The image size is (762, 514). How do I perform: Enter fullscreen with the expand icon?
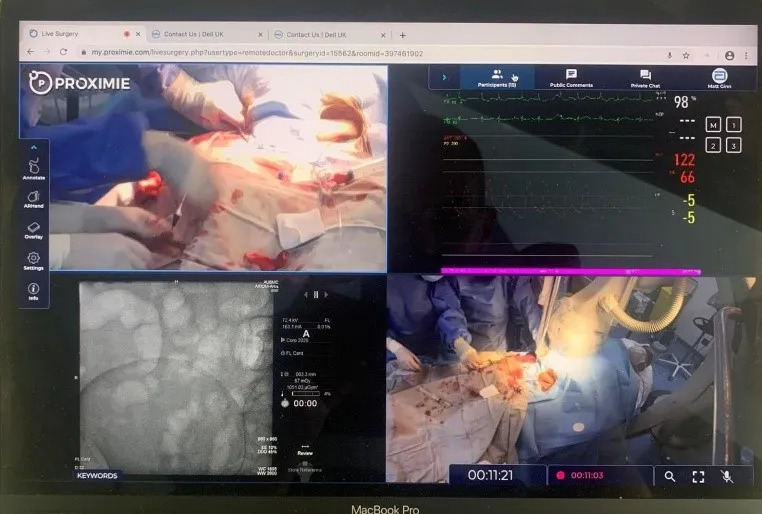point(698,477)
